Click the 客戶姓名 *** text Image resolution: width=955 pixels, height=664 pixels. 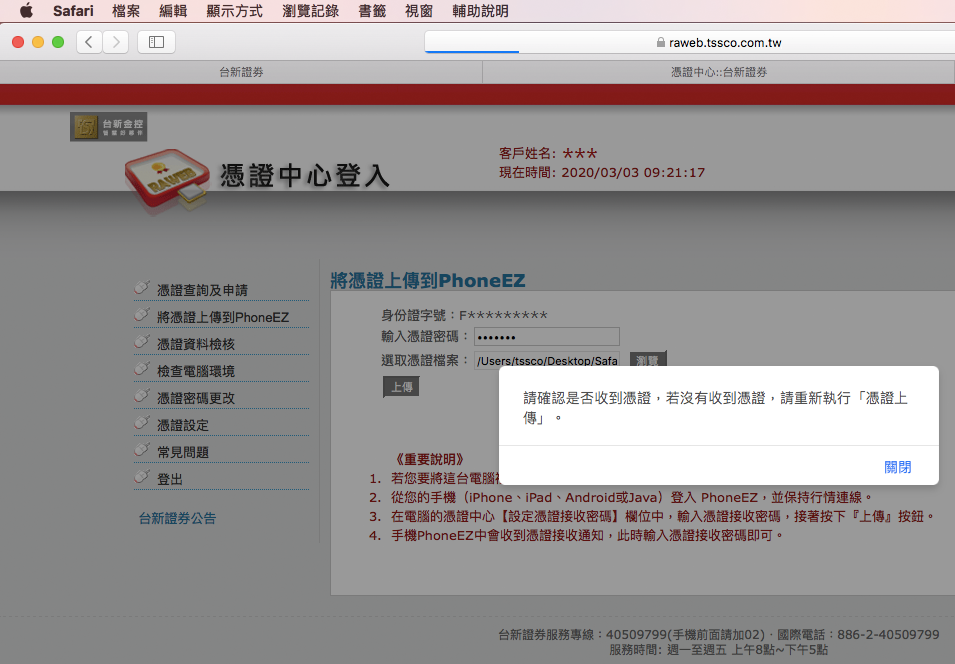(548, 153)
